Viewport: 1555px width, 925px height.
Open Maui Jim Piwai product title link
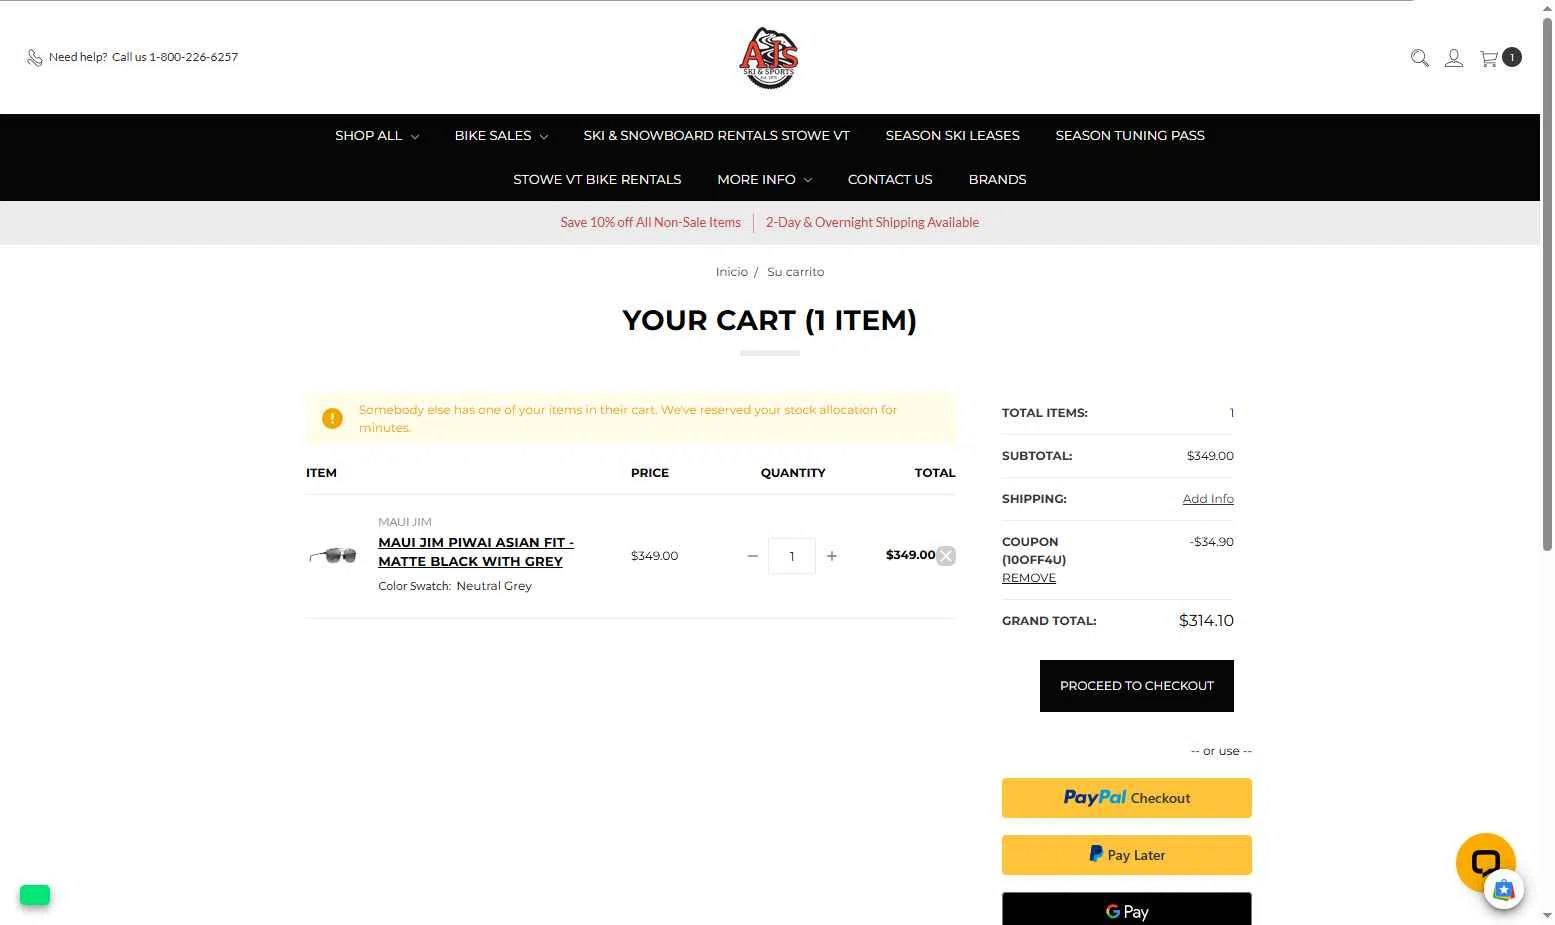[x=476, y=552]
